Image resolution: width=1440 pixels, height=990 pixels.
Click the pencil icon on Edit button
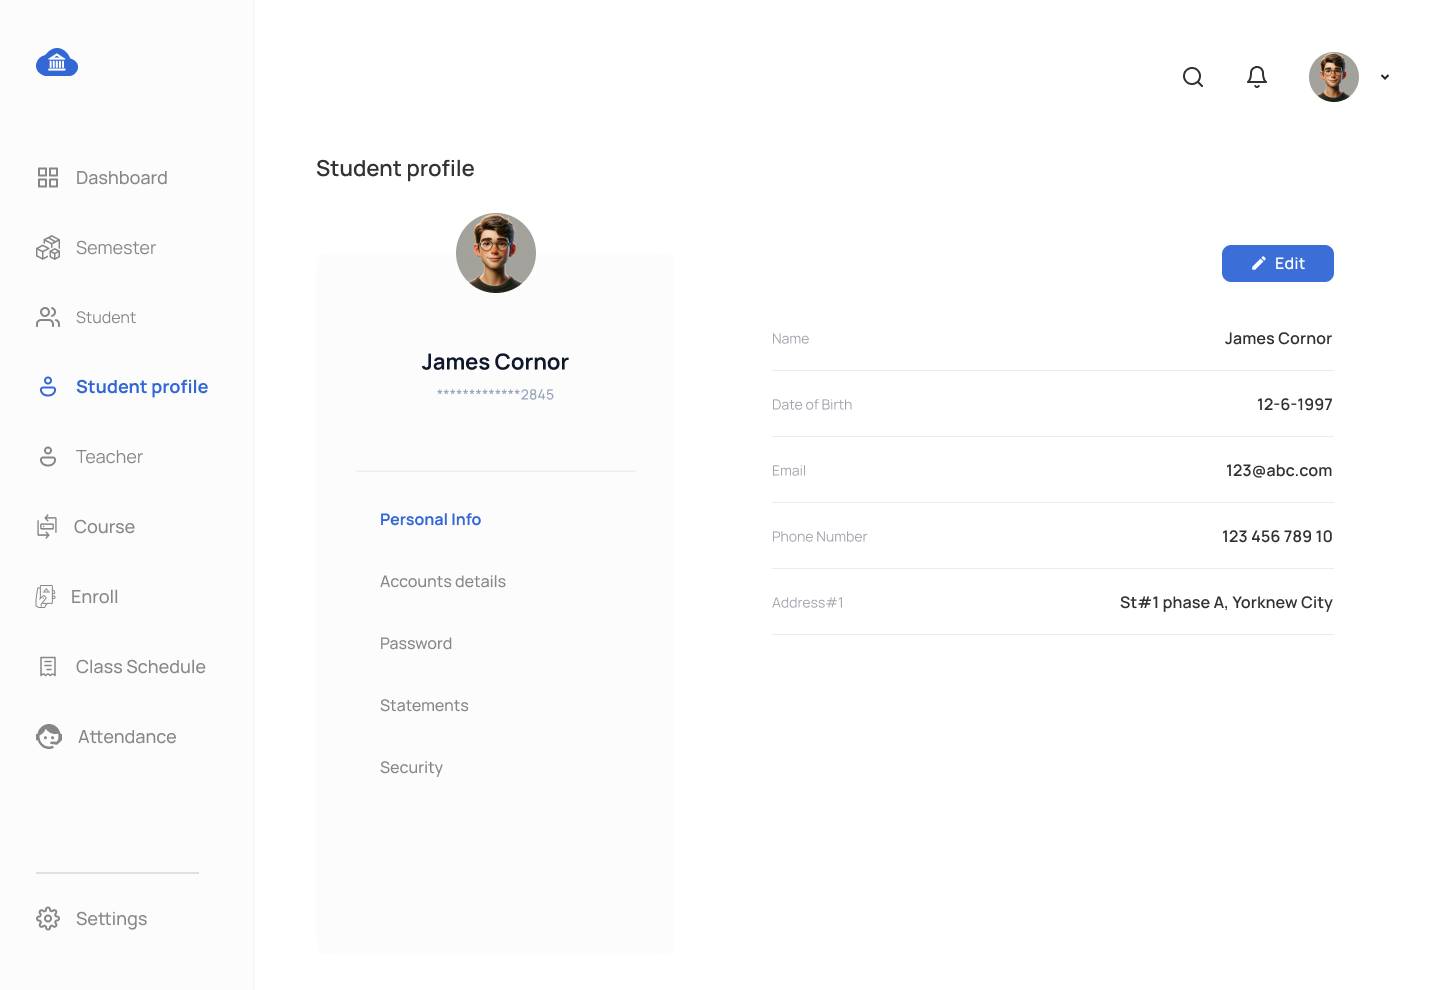pyautogui.click(x=1259, y=264)
